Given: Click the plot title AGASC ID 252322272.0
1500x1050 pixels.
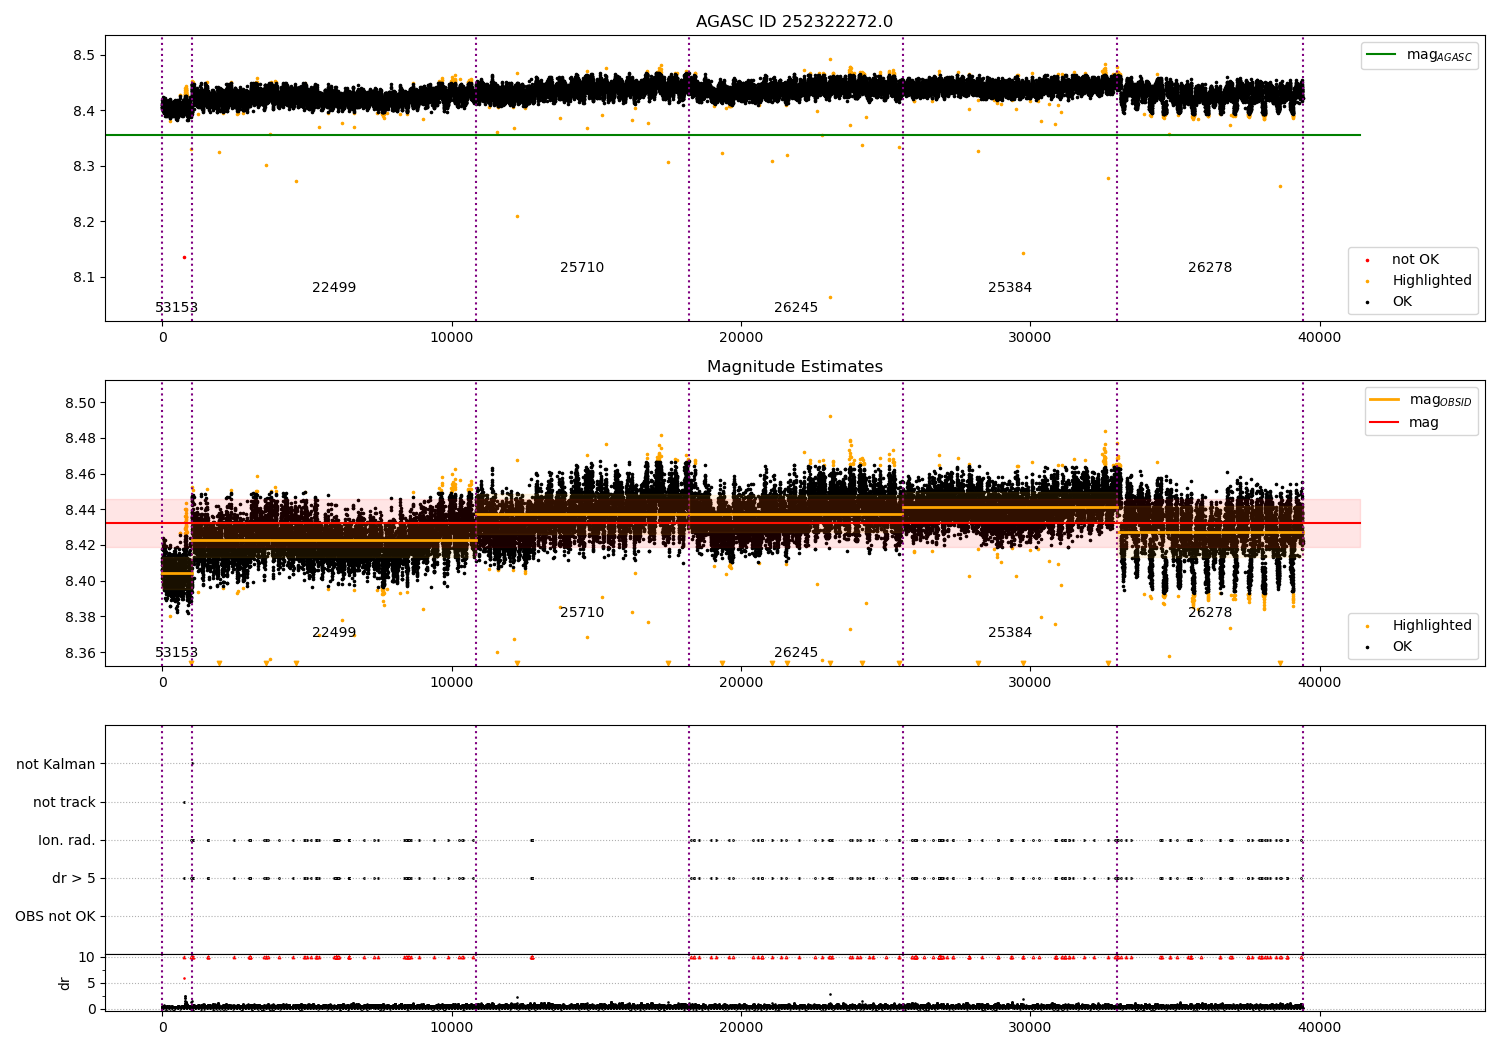Looking at the screenshot, I should 794,22.
